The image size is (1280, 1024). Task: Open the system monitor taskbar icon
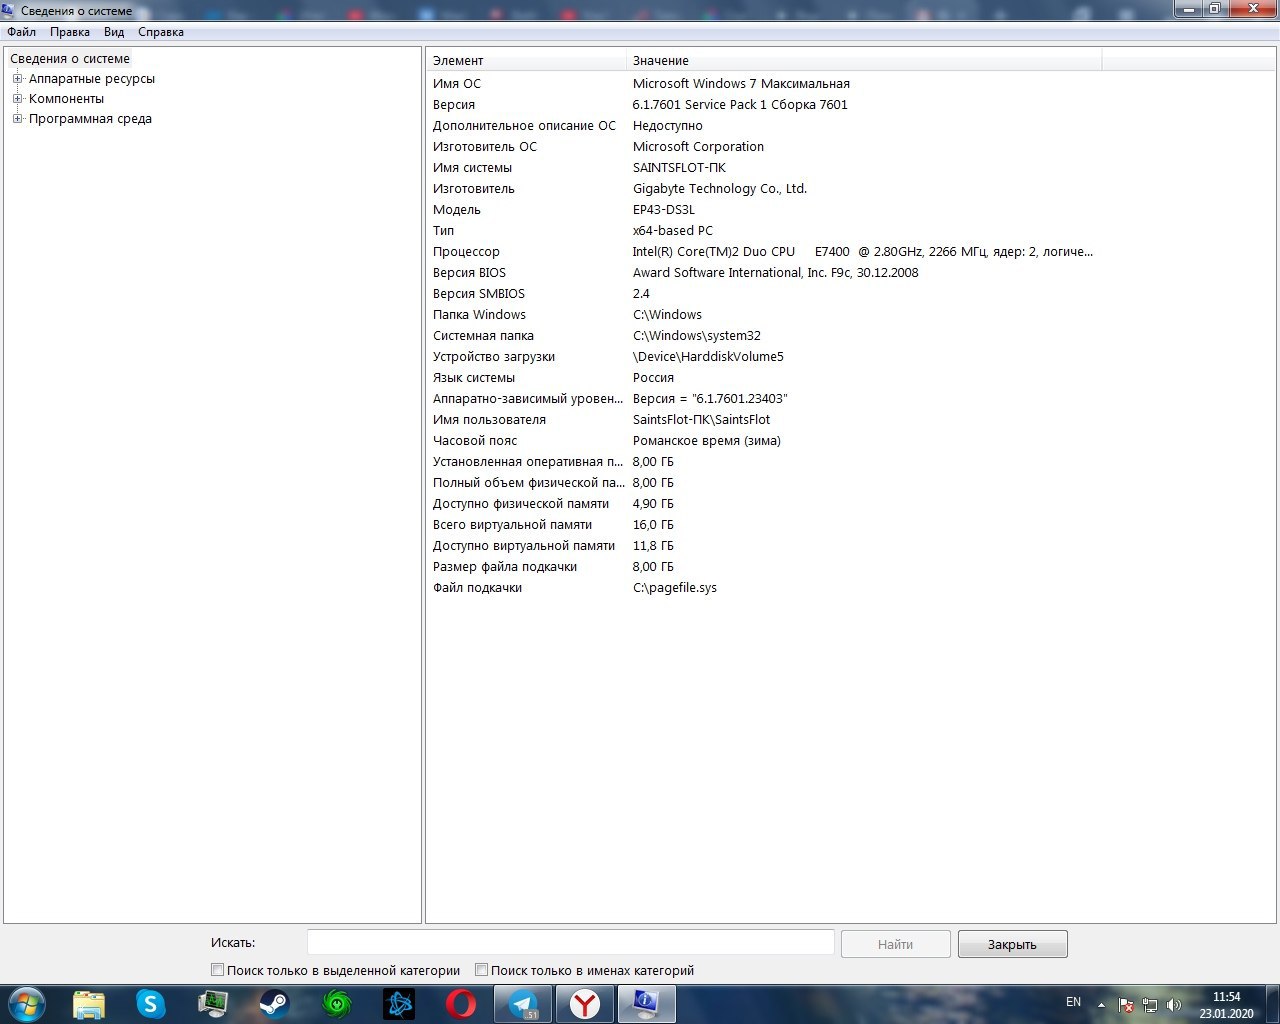pyautogui.click(x=213, y=1004)
